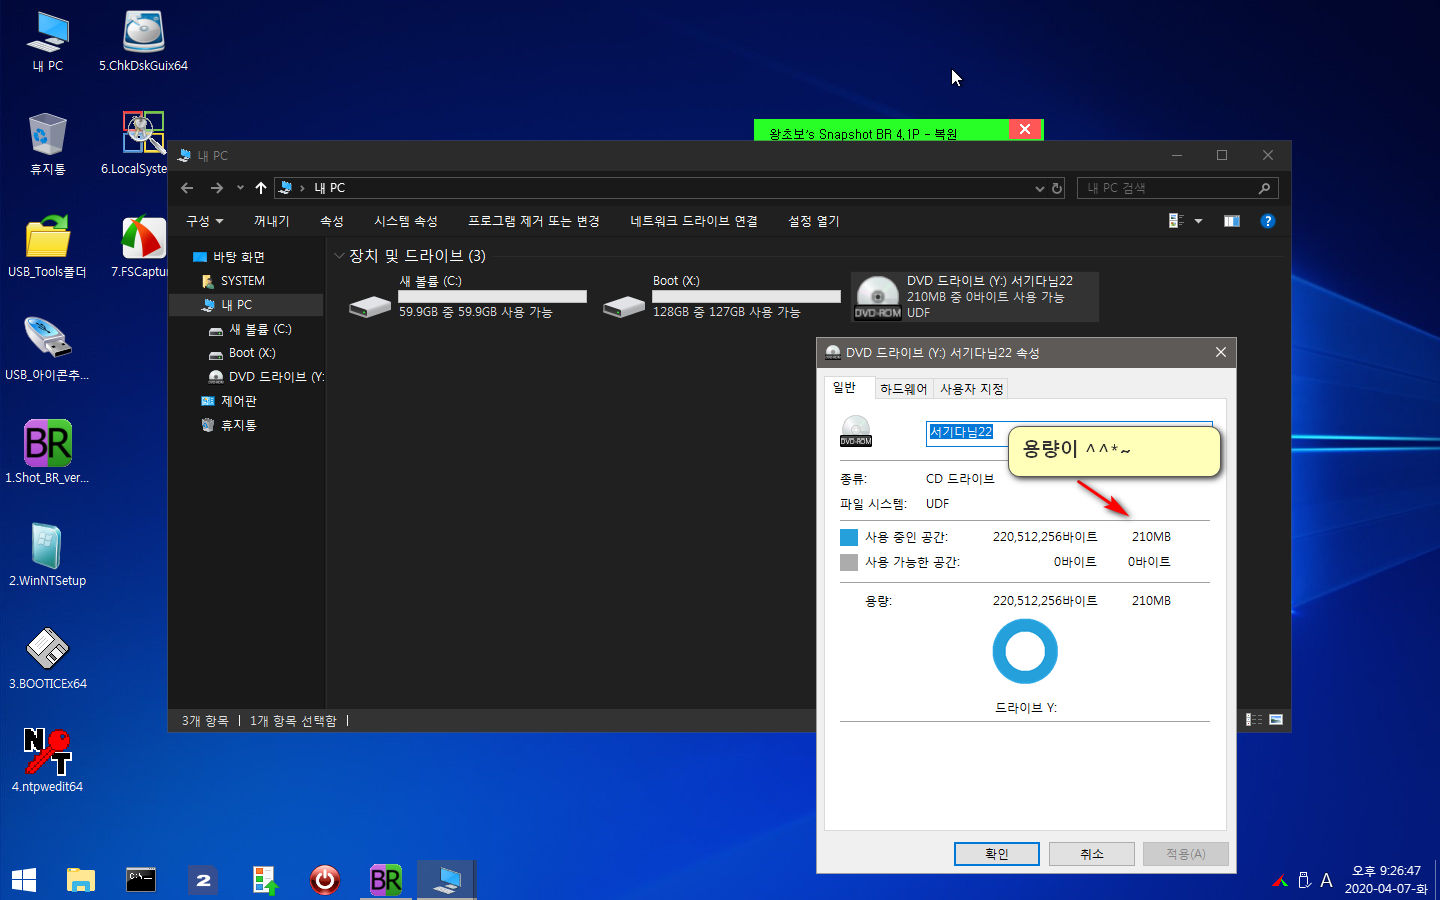
Task: Click the active 내 PC taskbar icon
Action: point(446,880)
